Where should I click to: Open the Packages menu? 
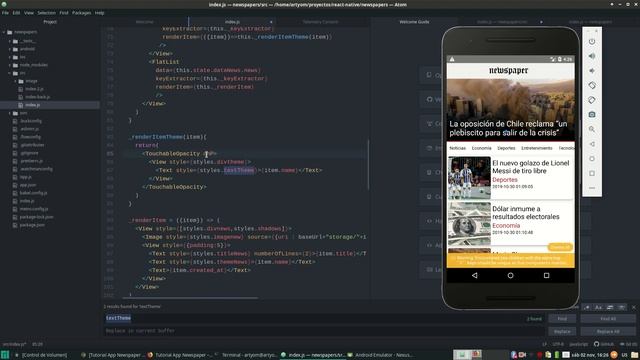tap(82, 13)
